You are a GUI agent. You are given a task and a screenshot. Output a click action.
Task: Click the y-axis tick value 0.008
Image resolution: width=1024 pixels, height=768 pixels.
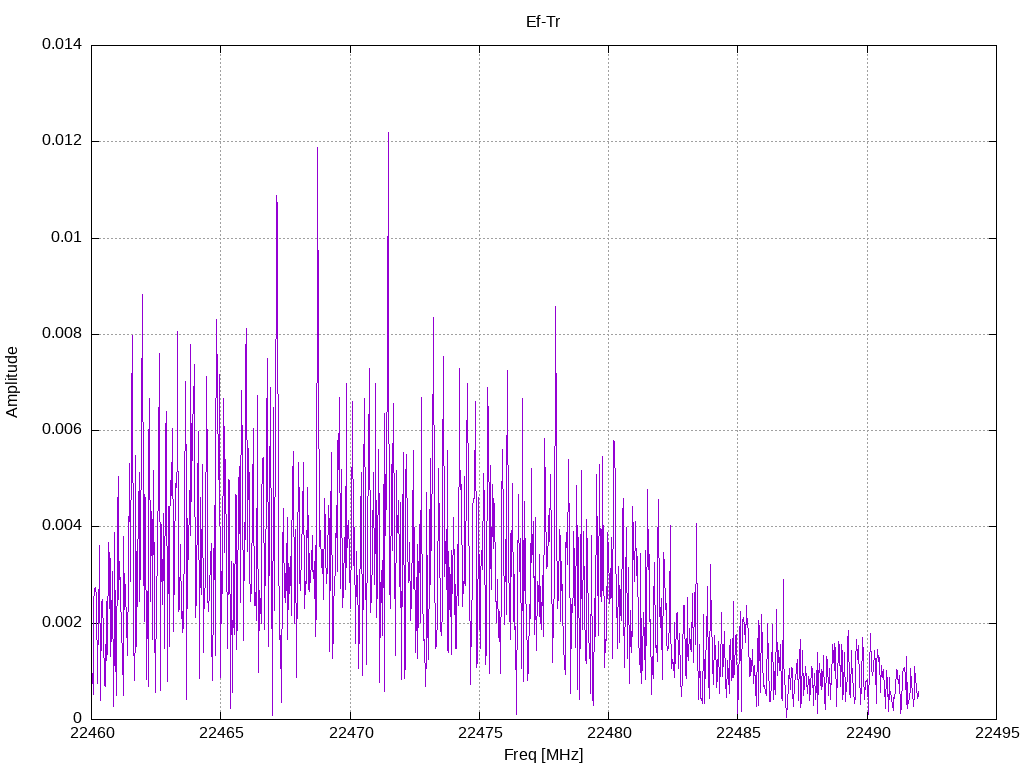pyautogui.click(x=62, y=333)
